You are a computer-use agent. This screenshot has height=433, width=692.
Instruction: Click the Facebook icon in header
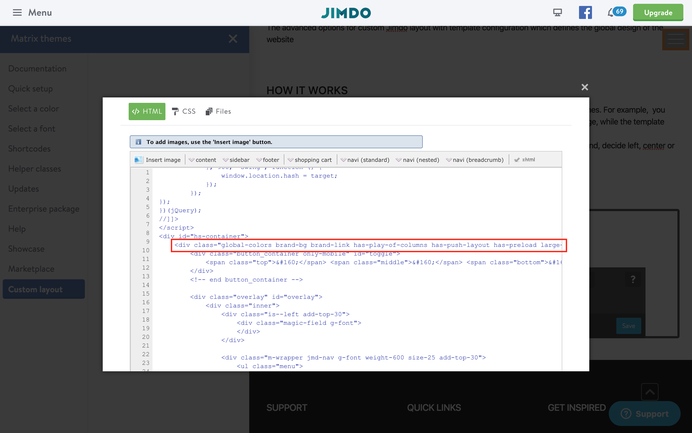tap(585, 12)
